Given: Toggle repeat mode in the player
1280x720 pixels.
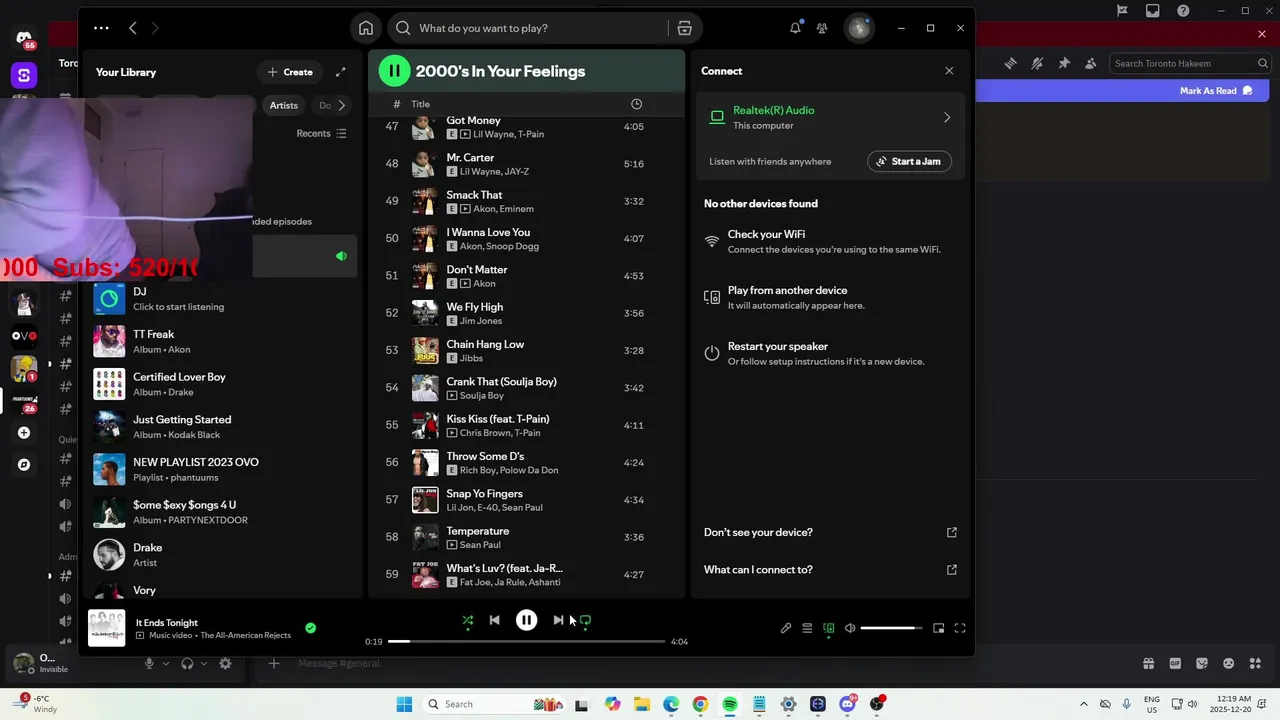Looking at the screenshot, I should (x=585, y=620).
